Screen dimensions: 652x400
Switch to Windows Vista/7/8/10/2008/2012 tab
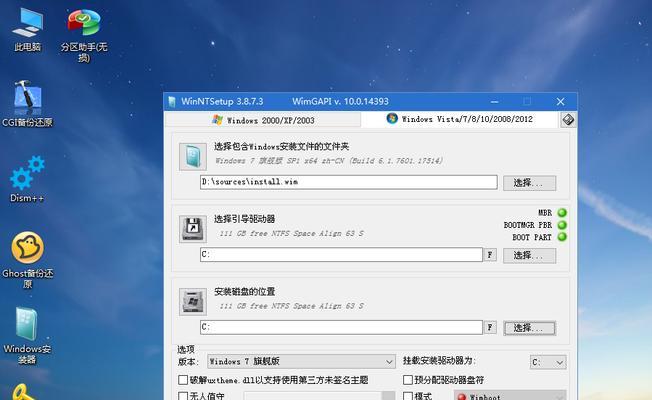point(459,119)
